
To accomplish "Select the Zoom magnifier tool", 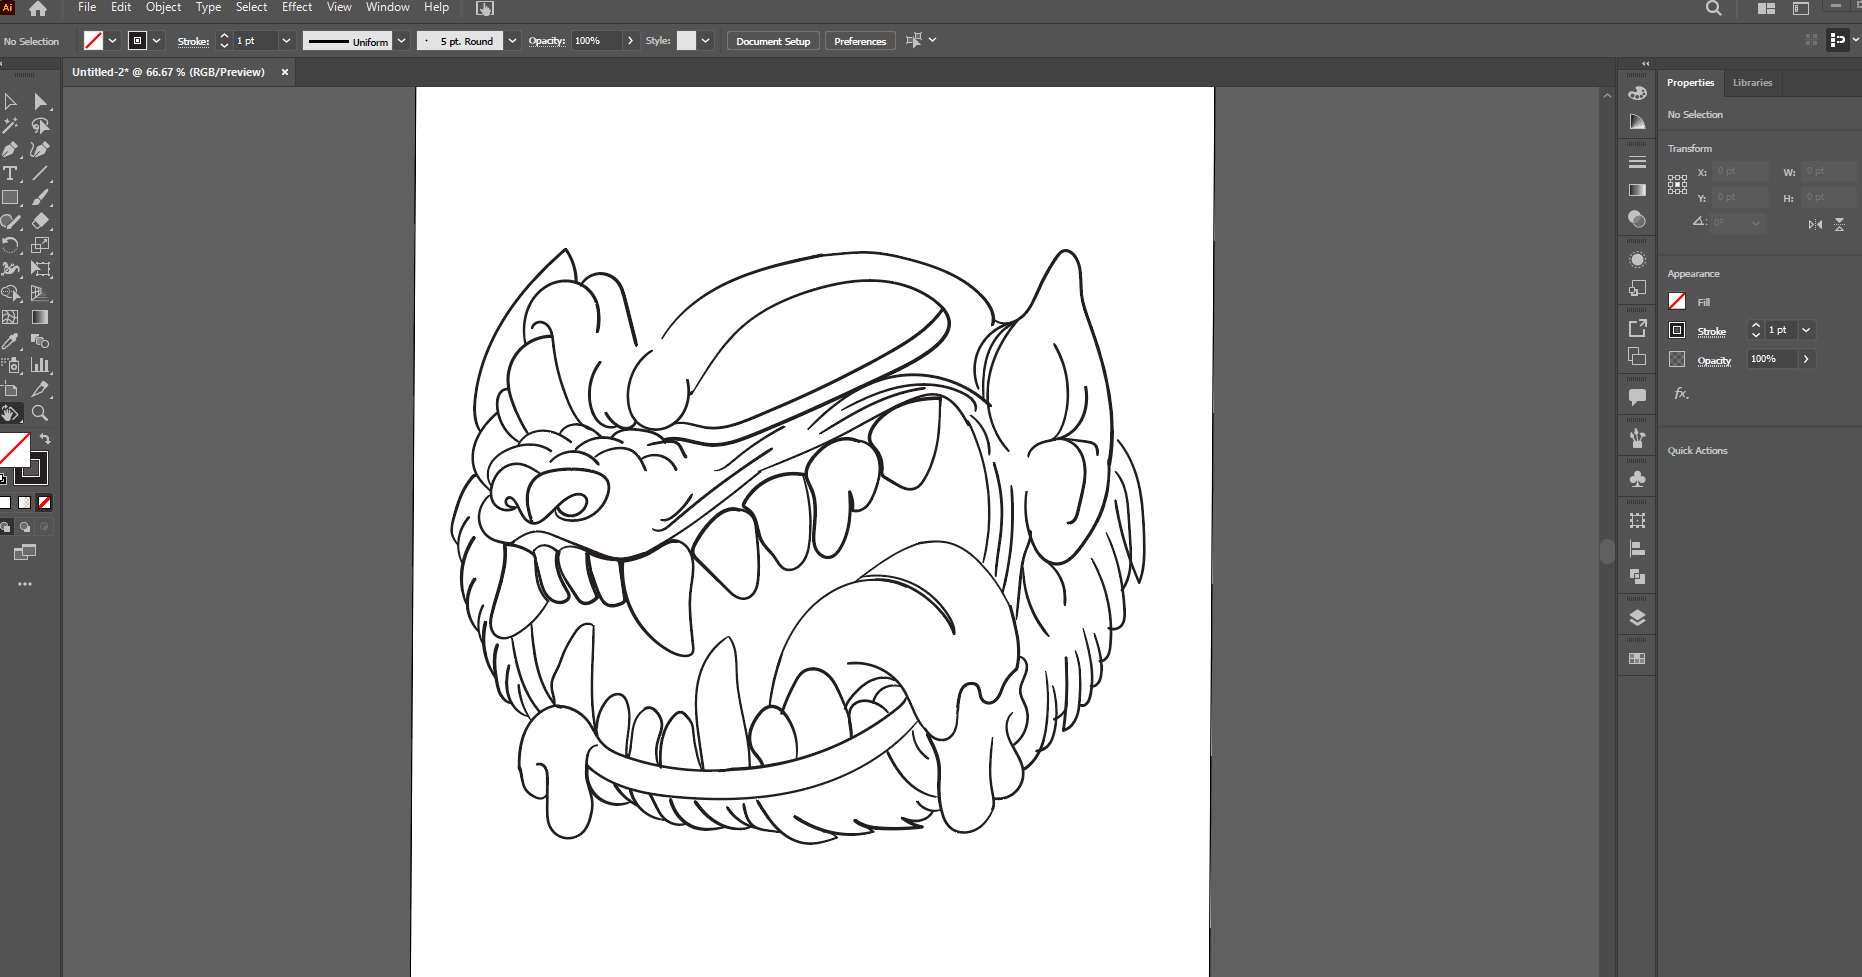I will (x=40, y=413).
